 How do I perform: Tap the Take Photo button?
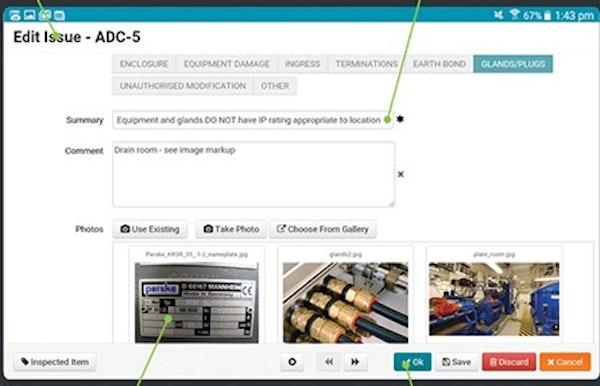coord(231,229)
